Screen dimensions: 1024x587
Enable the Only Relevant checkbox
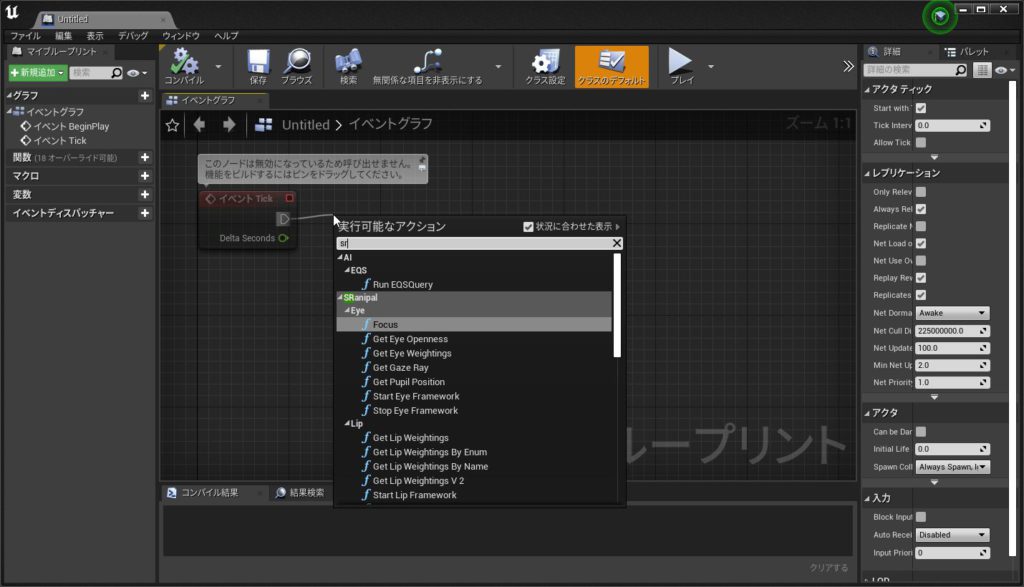(x=921, y=192)
